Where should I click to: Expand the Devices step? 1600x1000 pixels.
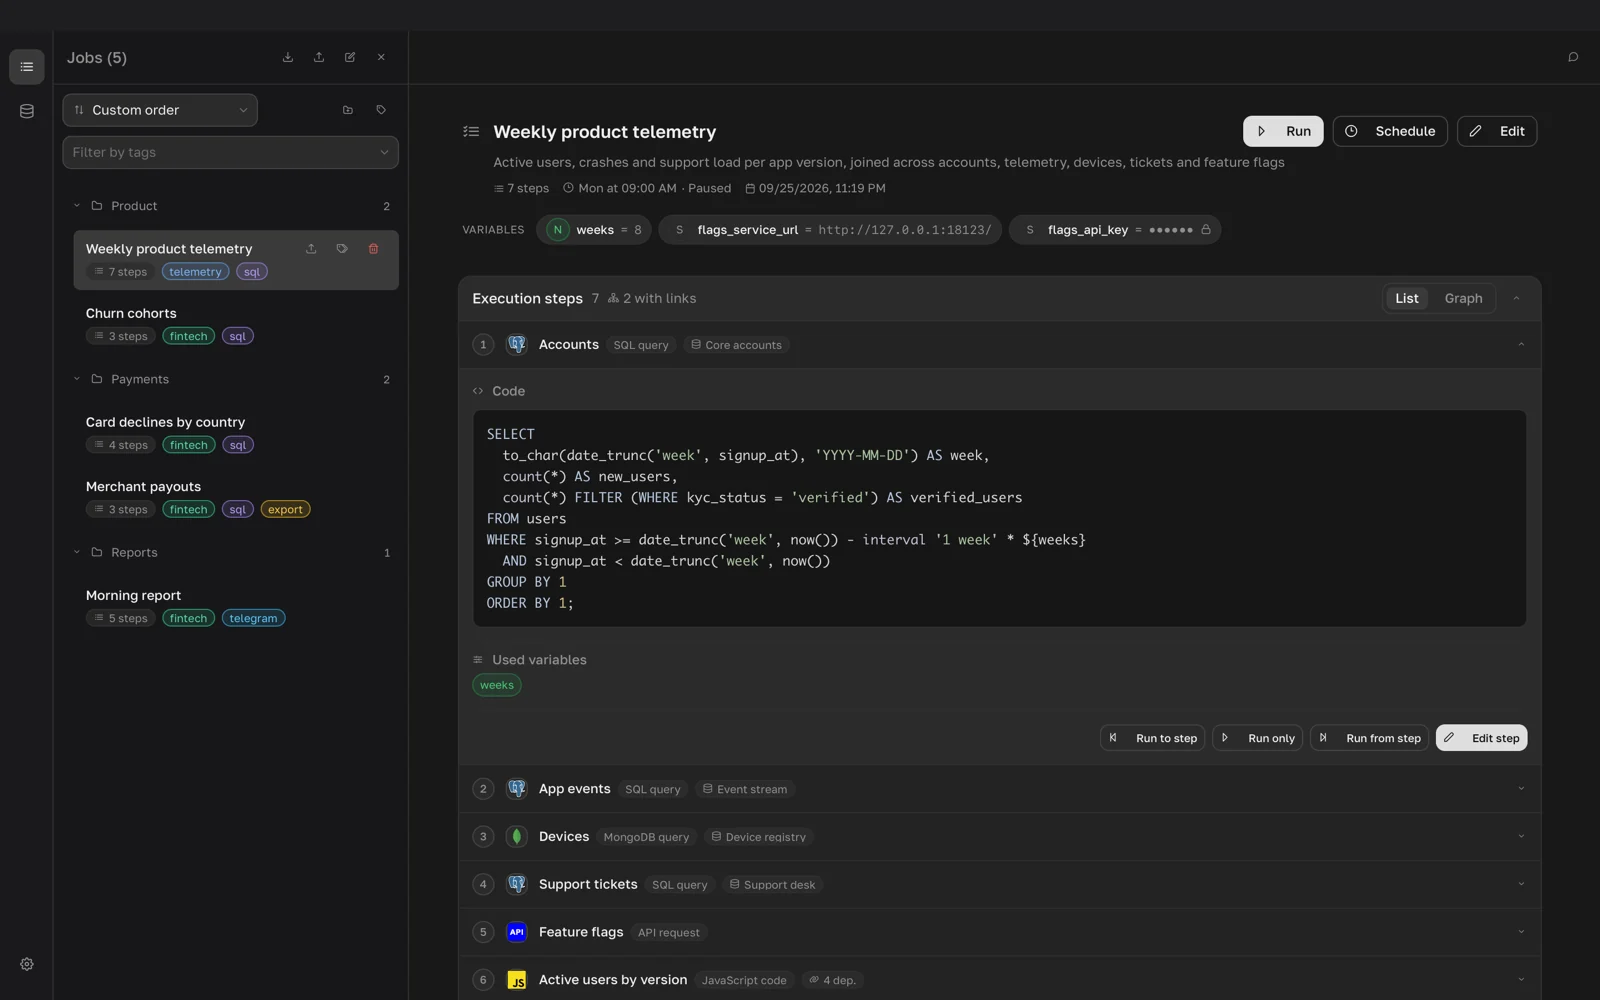1521,837
